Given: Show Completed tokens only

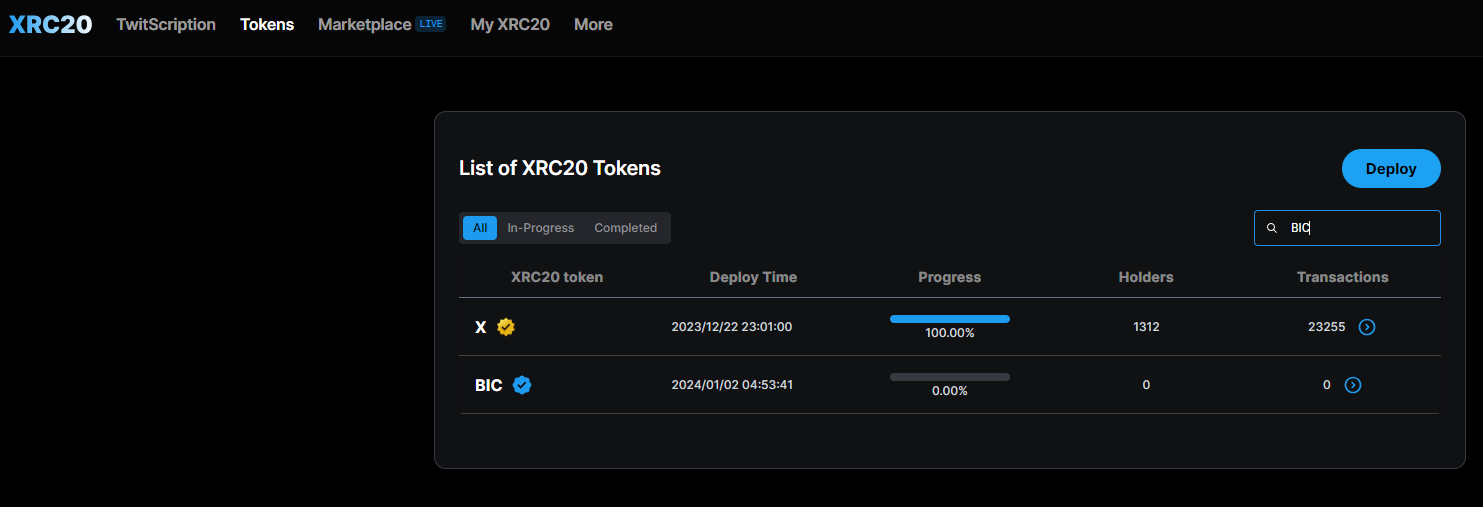Looking at the screenshot, I should [x=625, y=228].
